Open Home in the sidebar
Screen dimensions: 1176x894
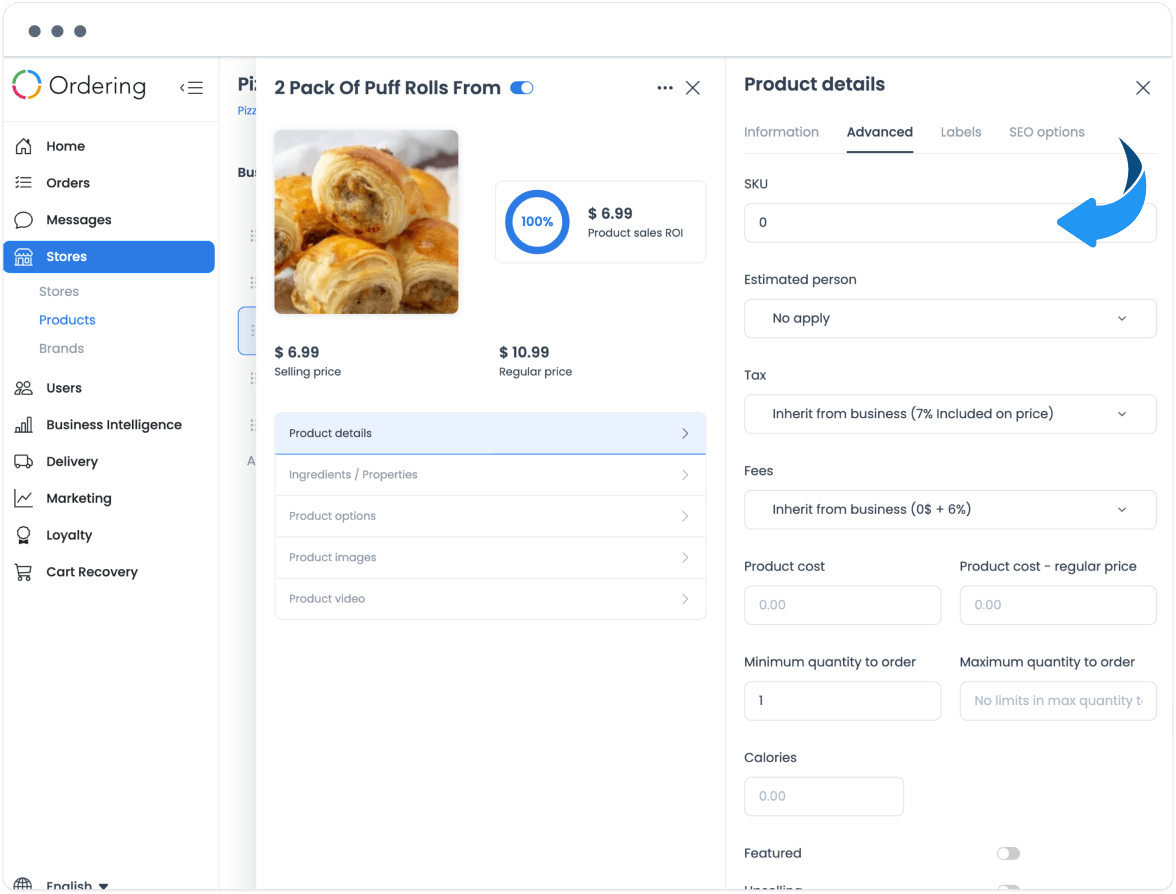click(65, 146)
